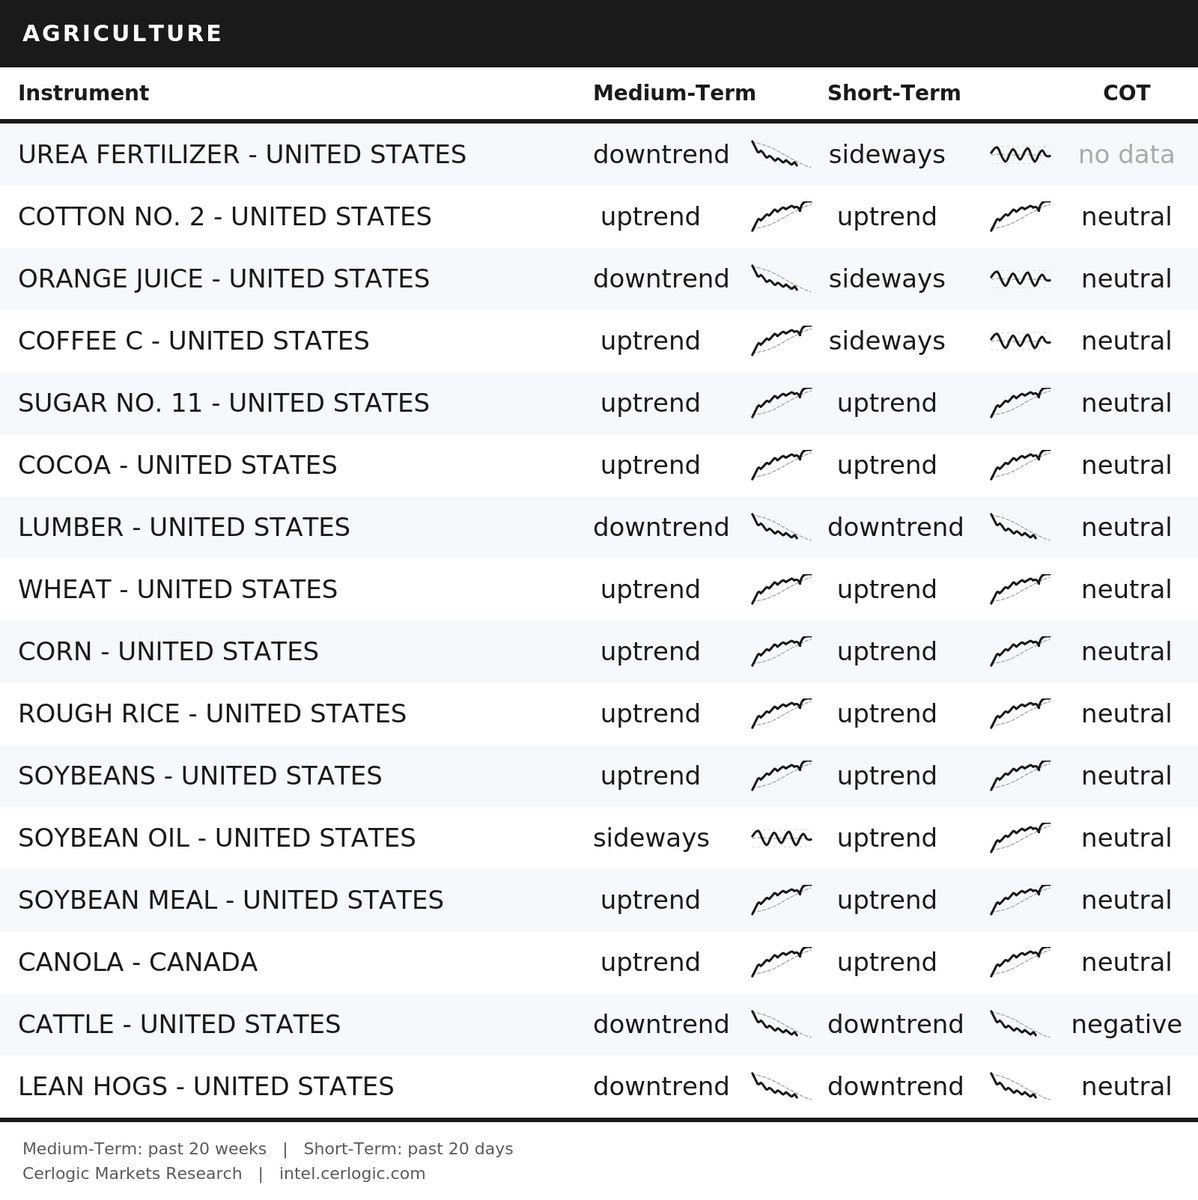This screenshot has width=1198, height=1200.
Task: Select the COCOA - UNITED STATES instrument
Action: coord(177,465)
